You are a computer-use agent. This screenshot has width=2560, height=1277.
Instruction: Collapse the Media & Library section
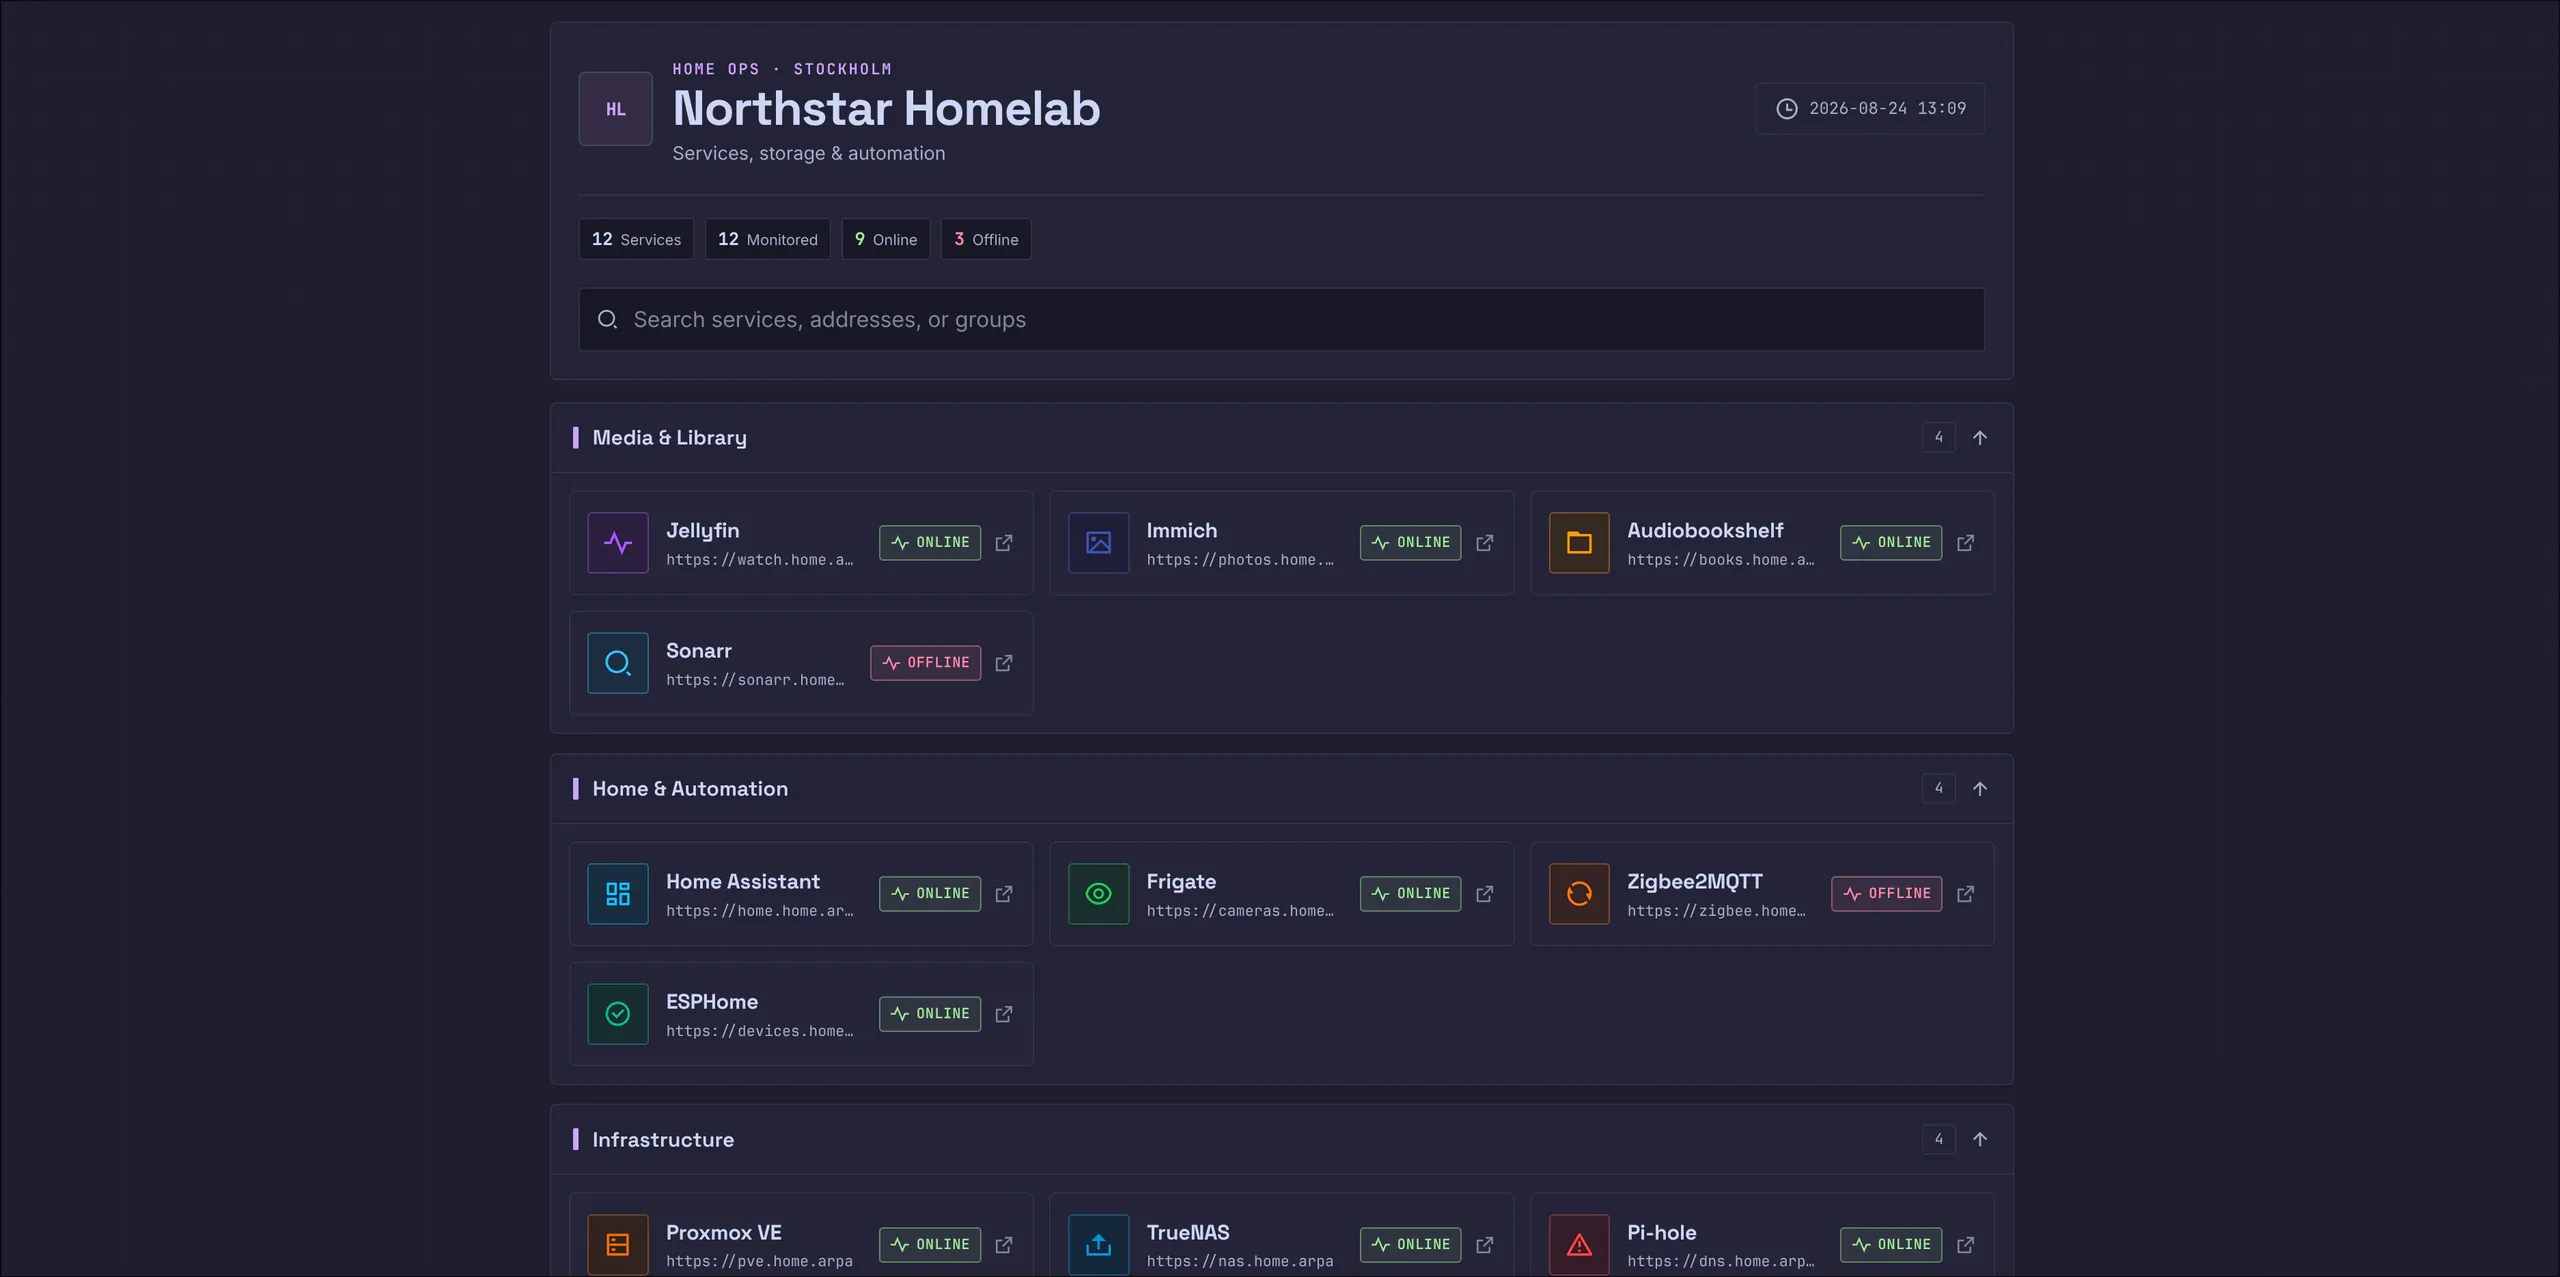(1980, 438)
